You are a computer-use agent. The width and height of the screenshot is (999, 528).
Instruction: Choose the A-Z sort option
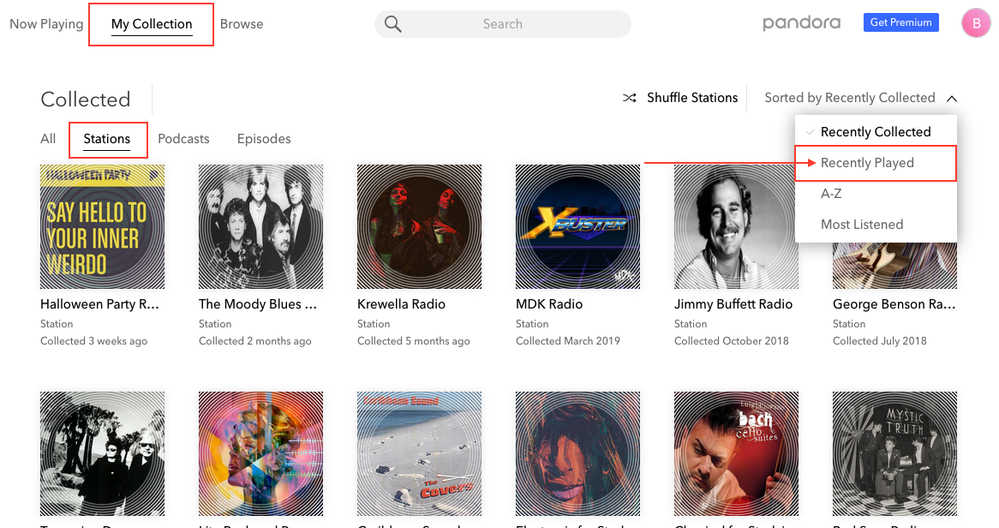[x=831, y=194]
